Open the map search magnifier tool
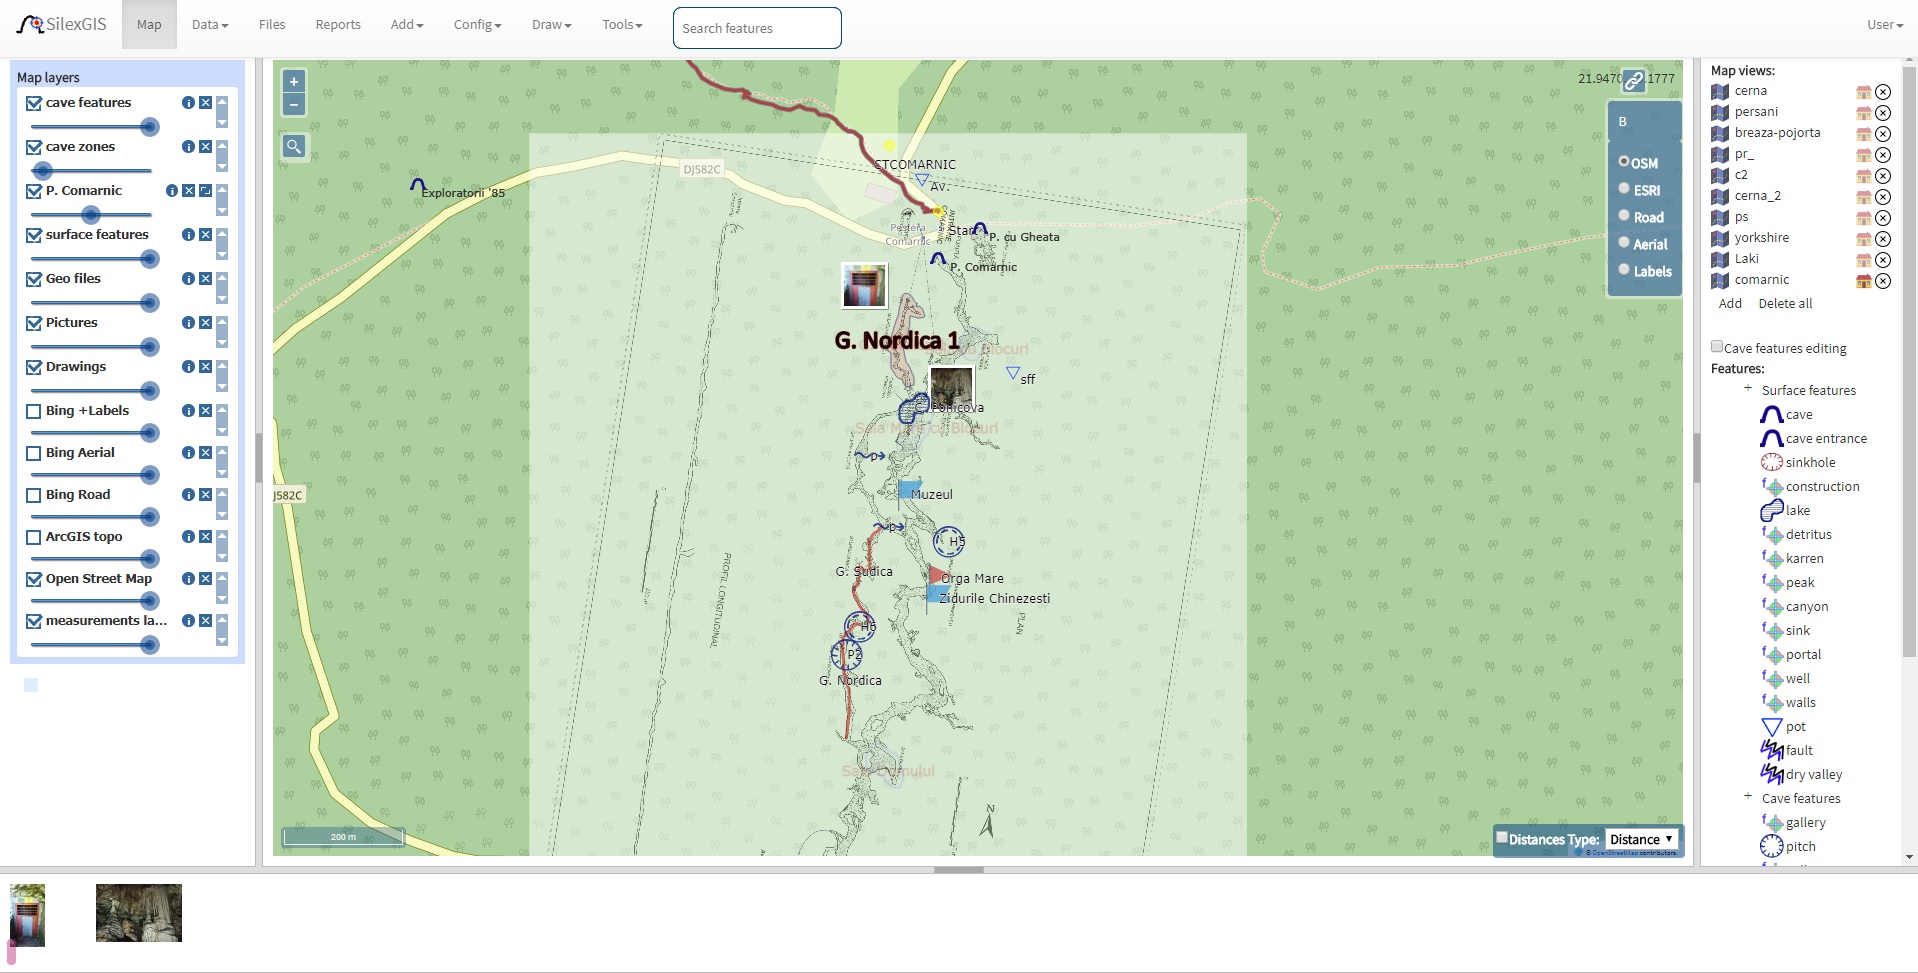The image size is (1918, 973). pos(294,147)
